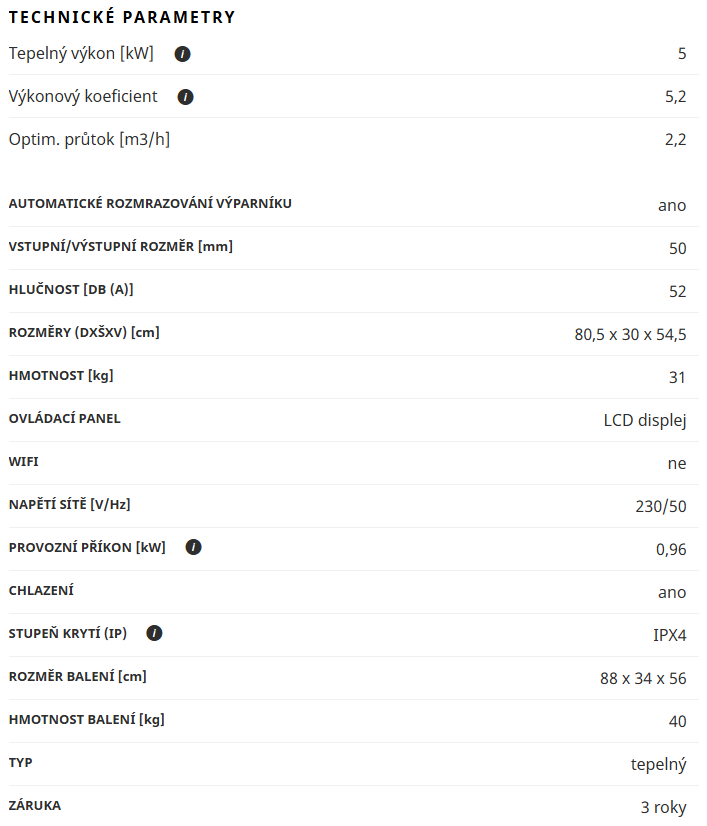Click value 80,5 x 30 x 54,5
Screen dimensions: 707x826
tap(630, 335)
